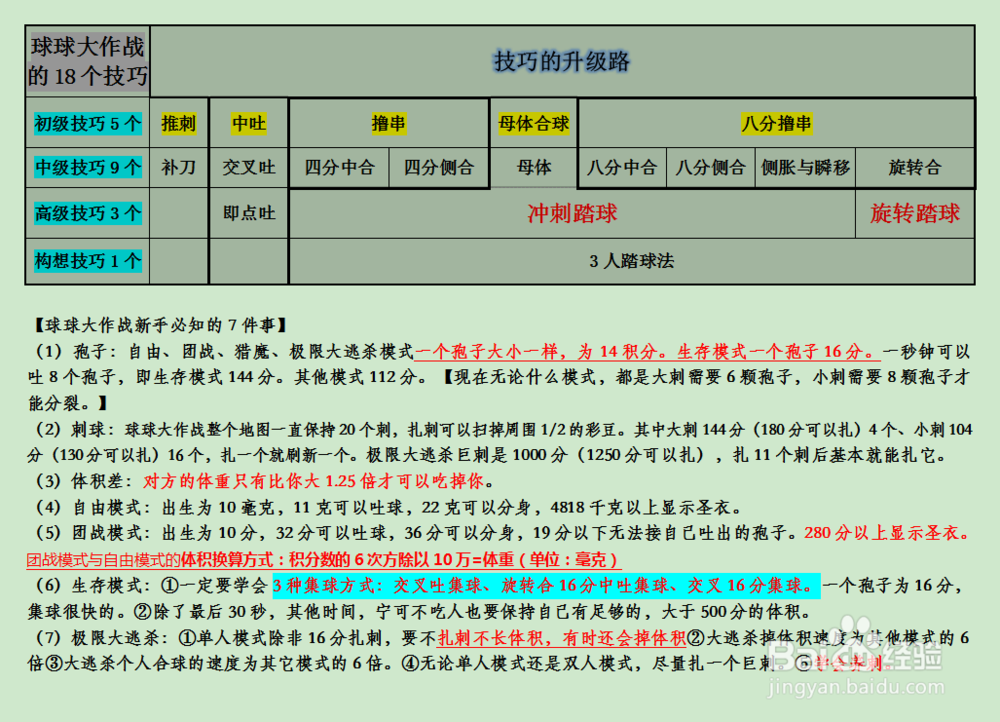Click the 补刀 cell

[x=178, y=167]
